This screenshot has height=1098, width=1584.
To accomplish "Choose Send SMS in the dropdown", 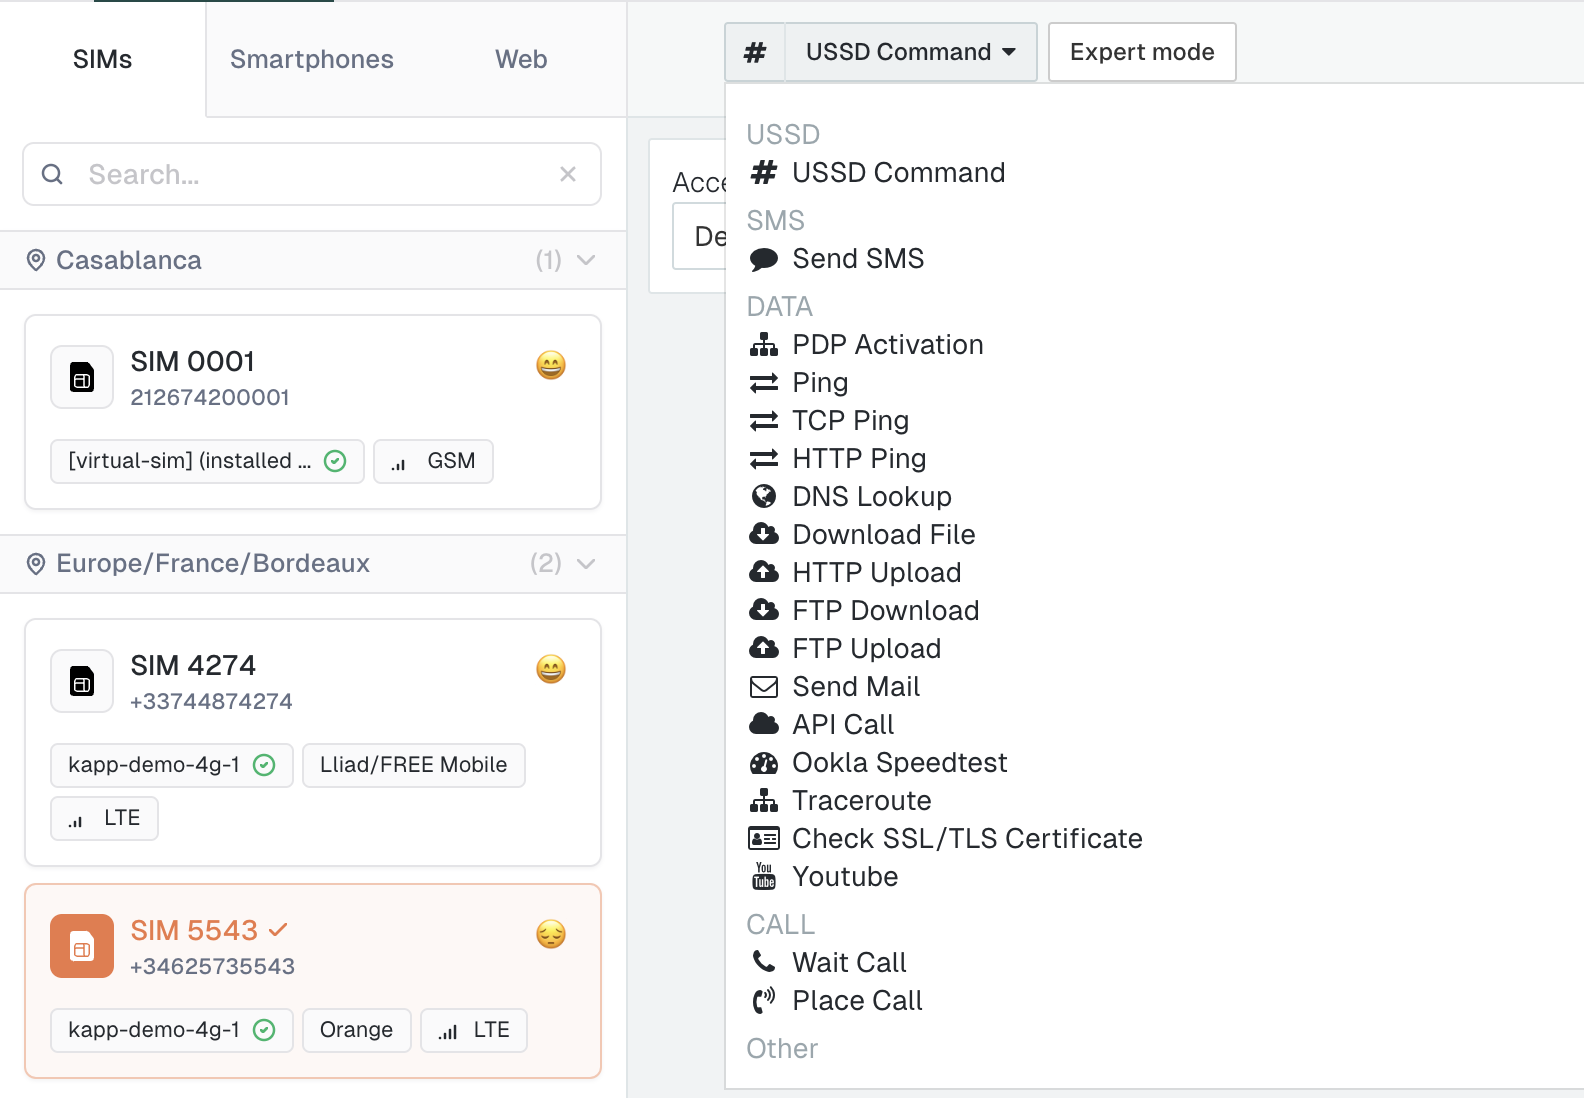I will 857,259.
